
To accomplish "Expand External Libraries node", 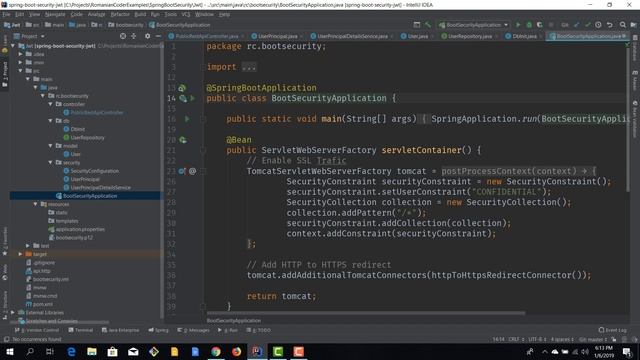I will [x=13, y=312].
